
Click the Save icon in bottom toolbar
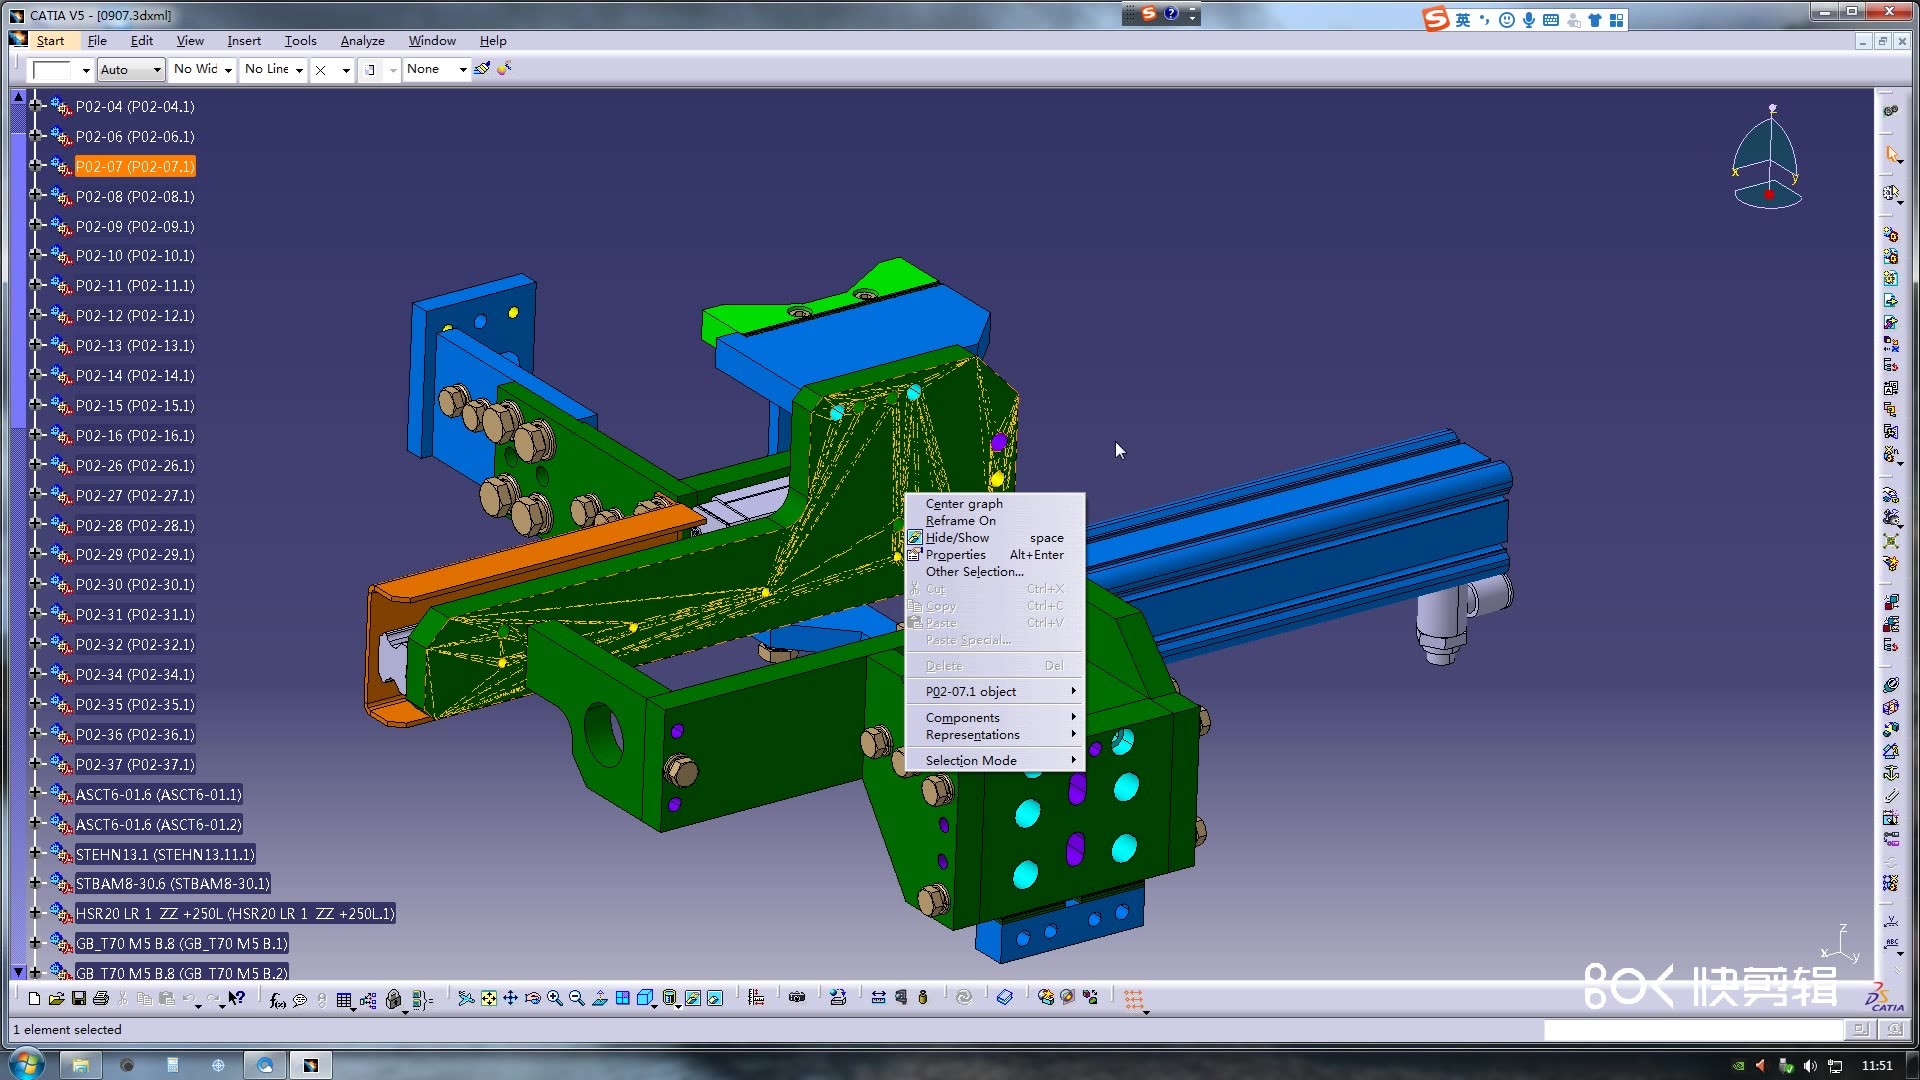click(x=78, y=998)
